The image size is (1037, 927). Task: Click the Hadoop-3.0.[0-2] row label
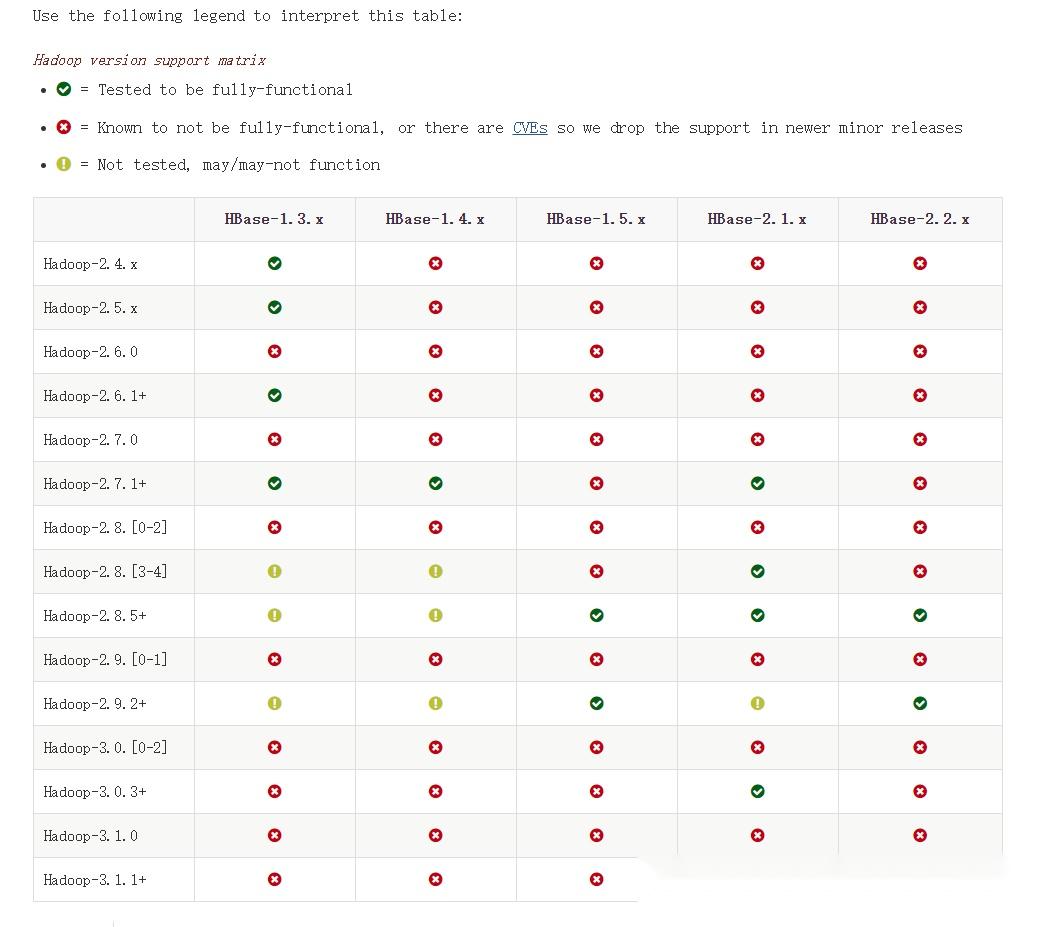[105, 747]
